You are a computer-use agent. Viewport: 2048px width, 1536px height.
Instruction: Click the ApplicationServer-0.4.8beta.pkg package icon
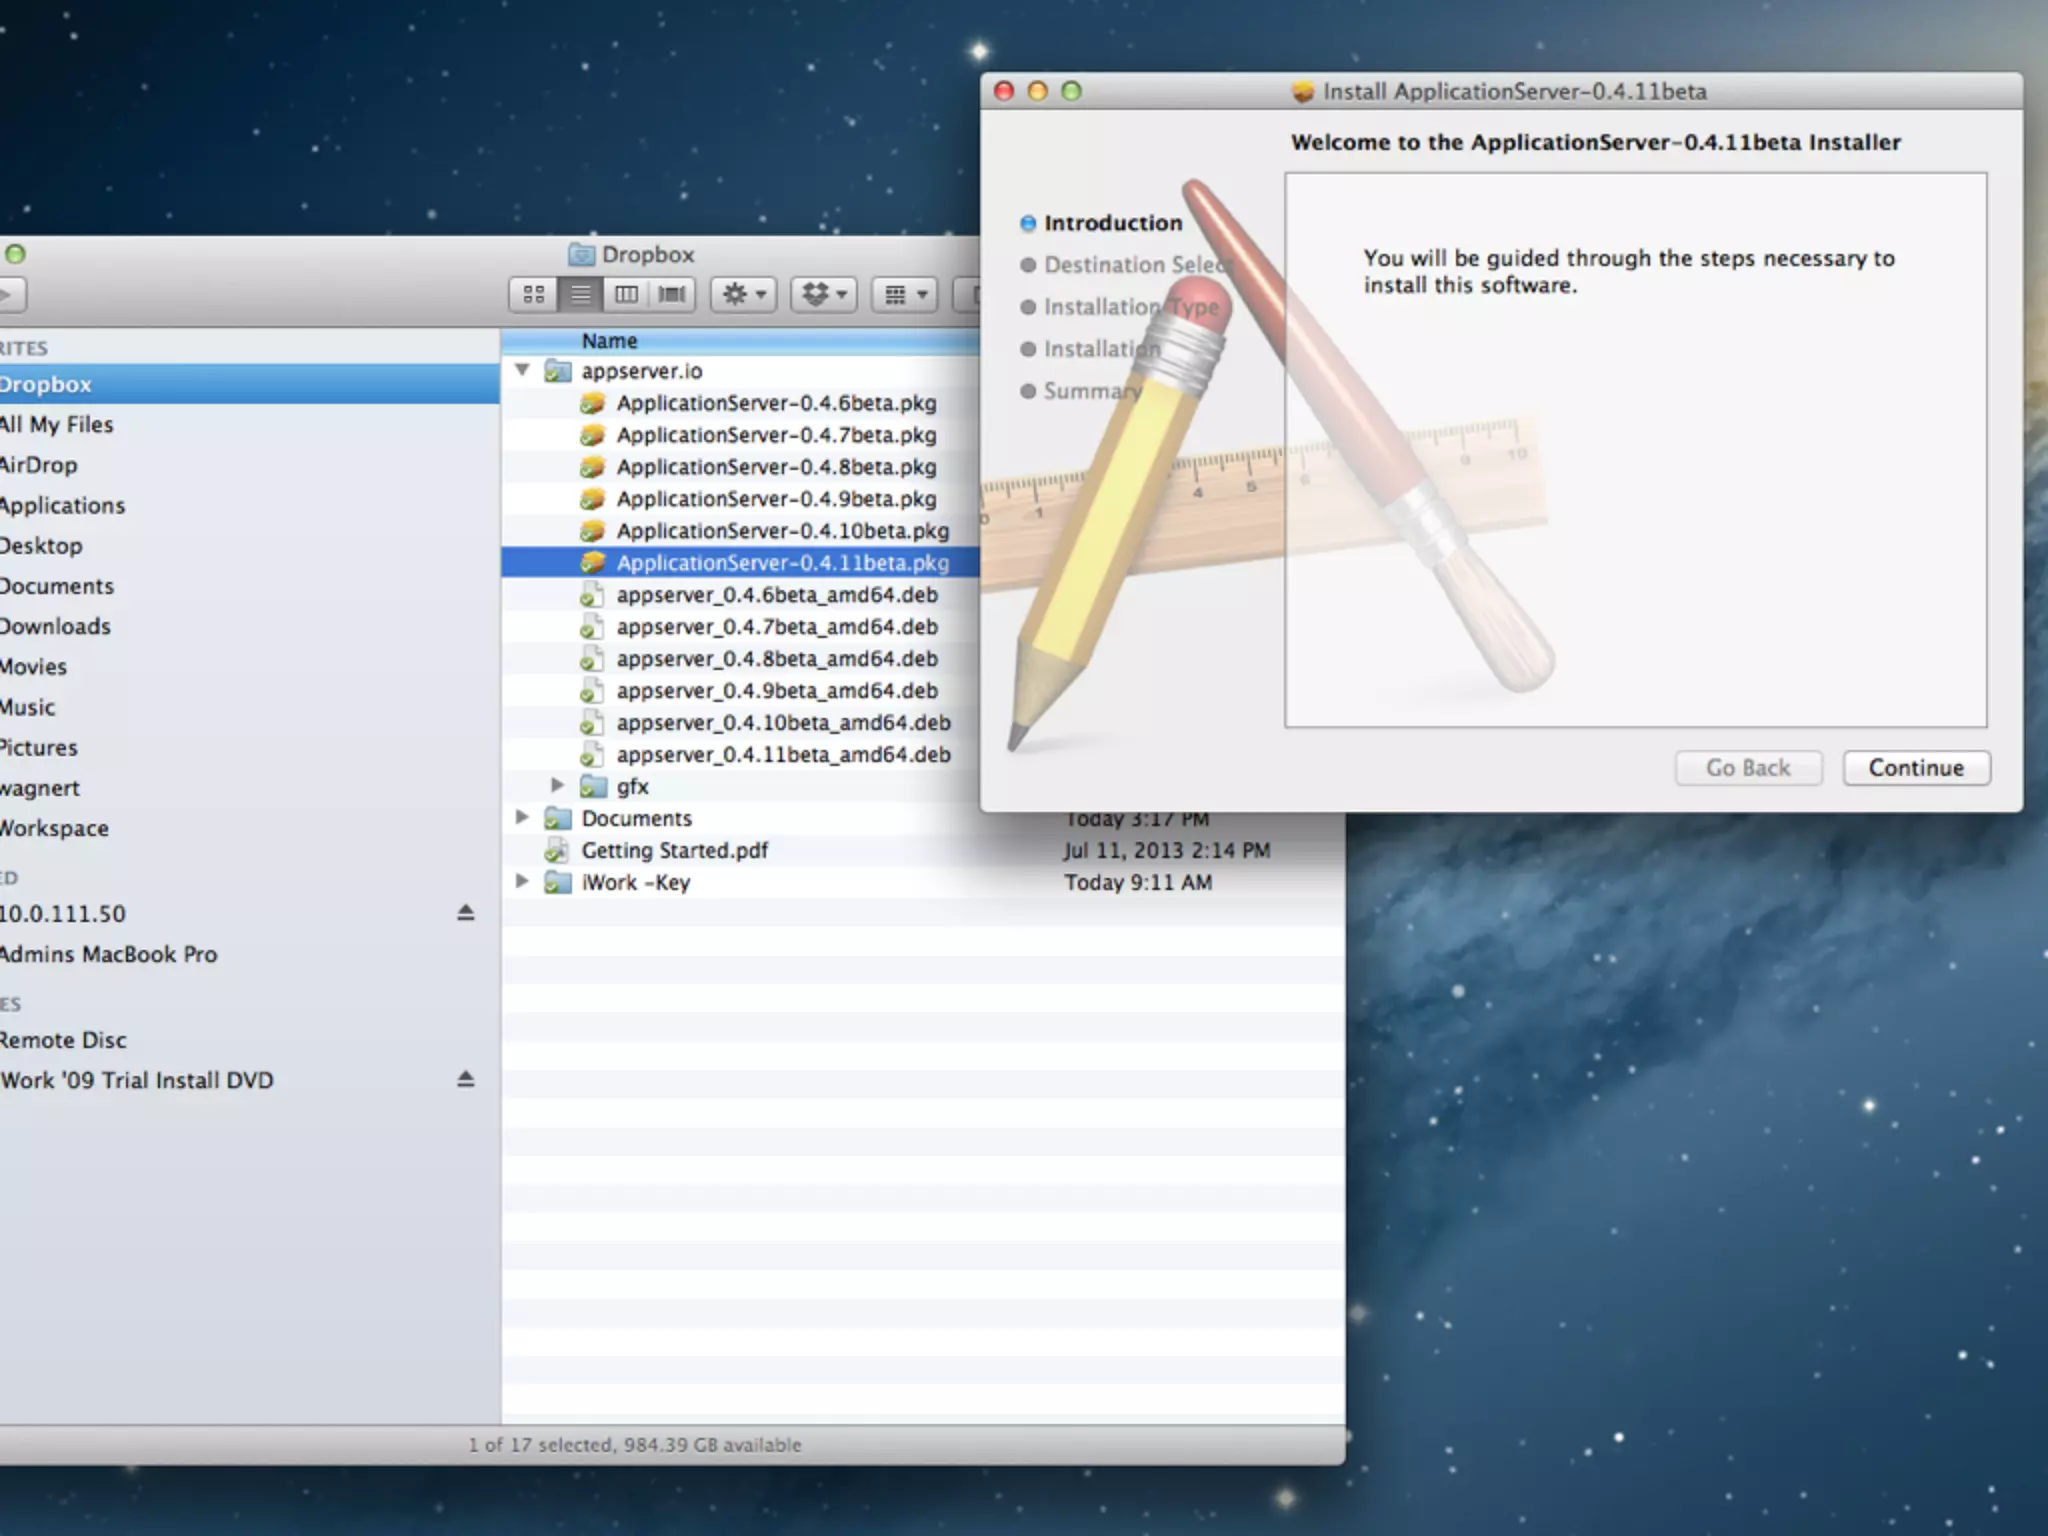pyautogui.click(x=593, y=467)
